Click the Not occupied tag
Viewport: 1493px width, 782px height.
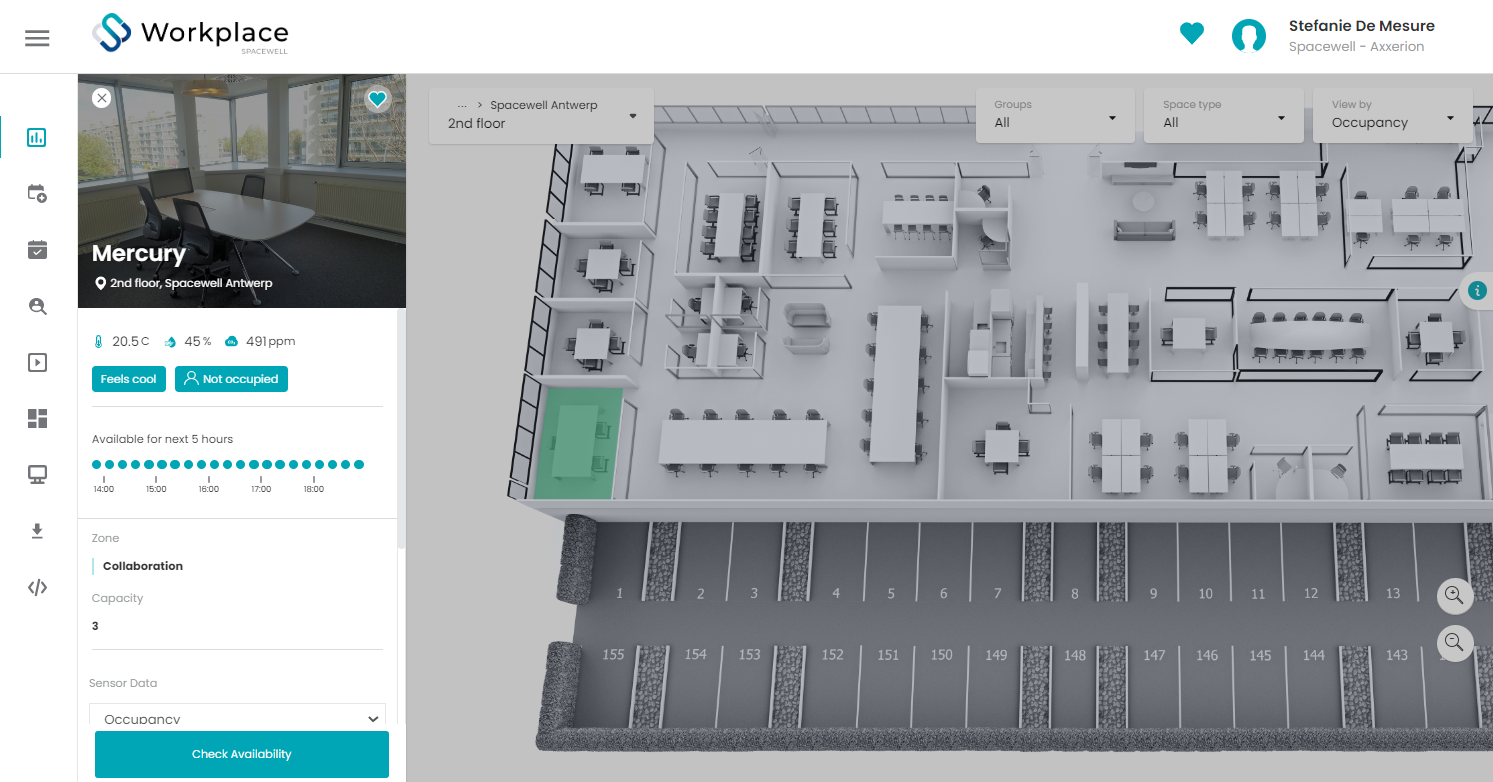[231, 379]
